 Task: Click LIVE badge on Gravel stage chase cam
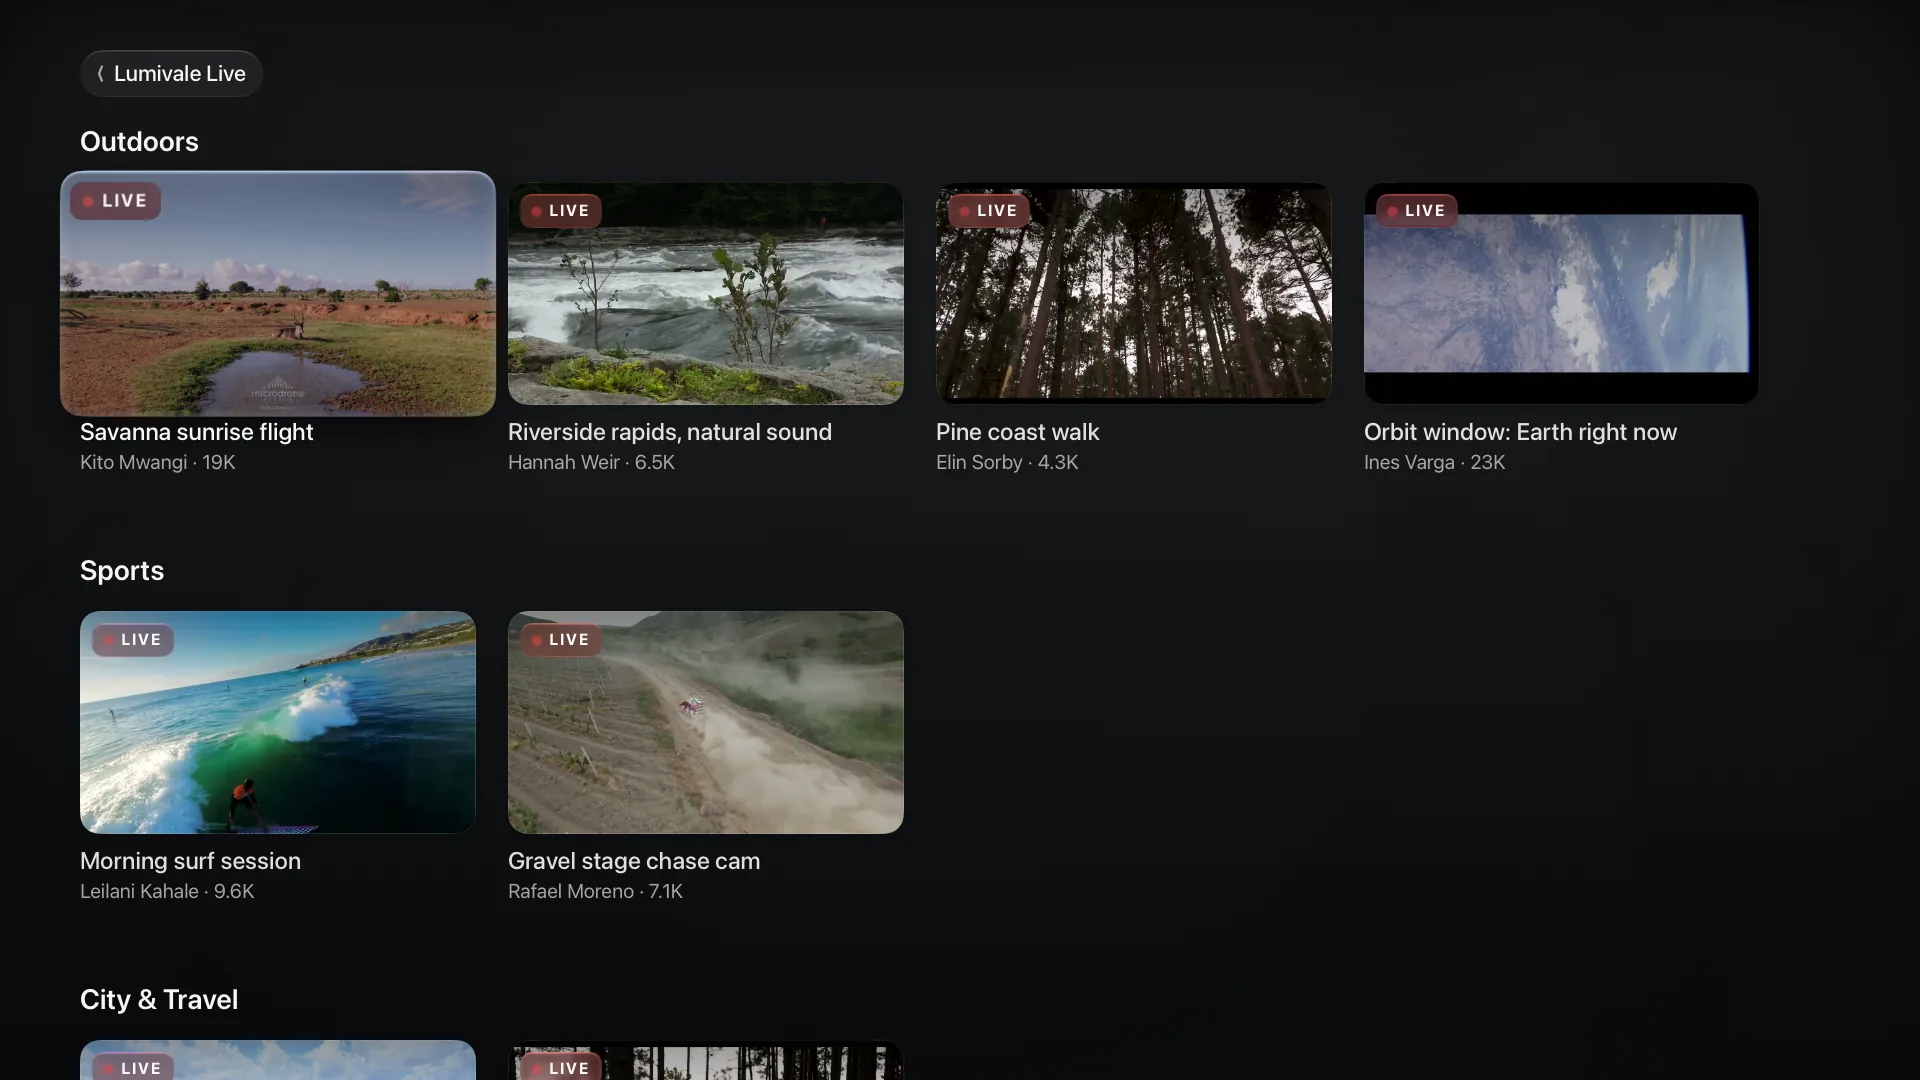[560, 640]
